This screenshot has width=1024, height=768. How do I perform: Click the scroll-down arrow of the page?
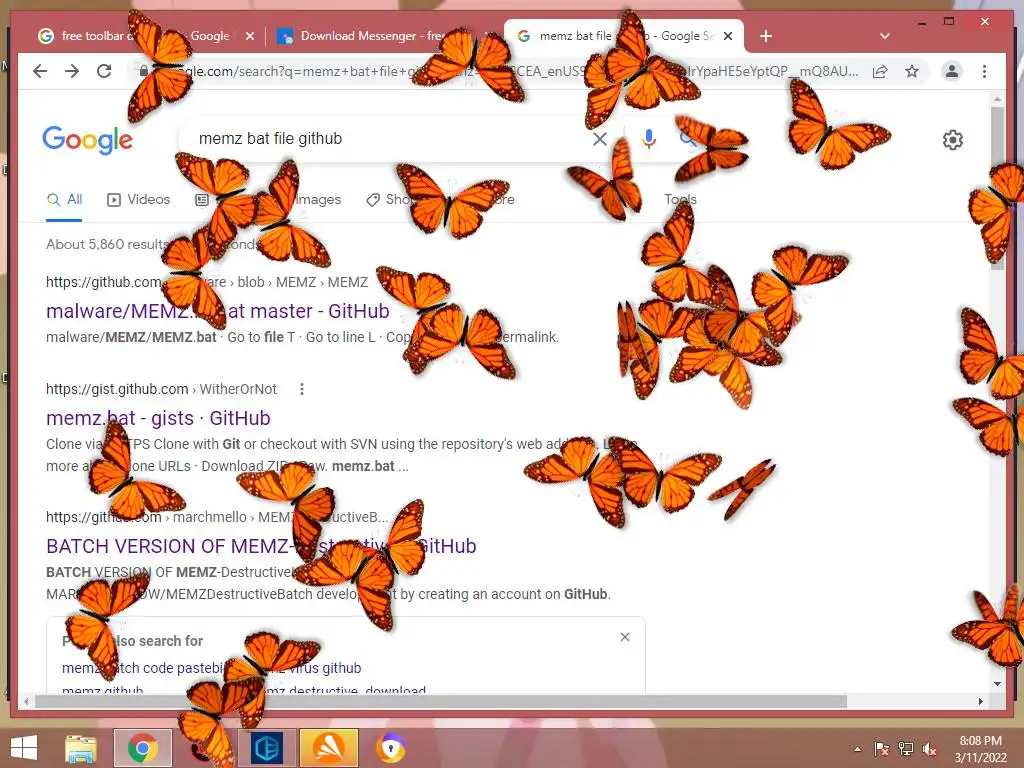(x=997, y=684)
